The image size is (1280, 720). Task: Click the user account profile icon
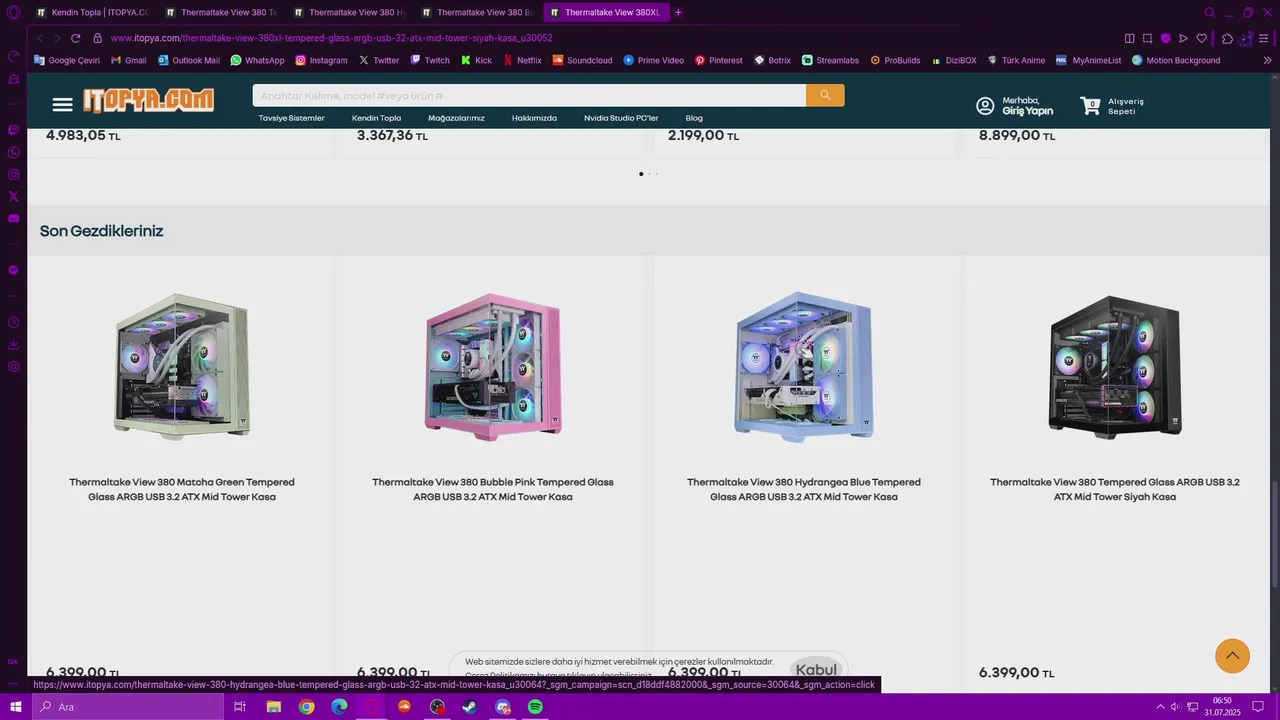point(985,105)
